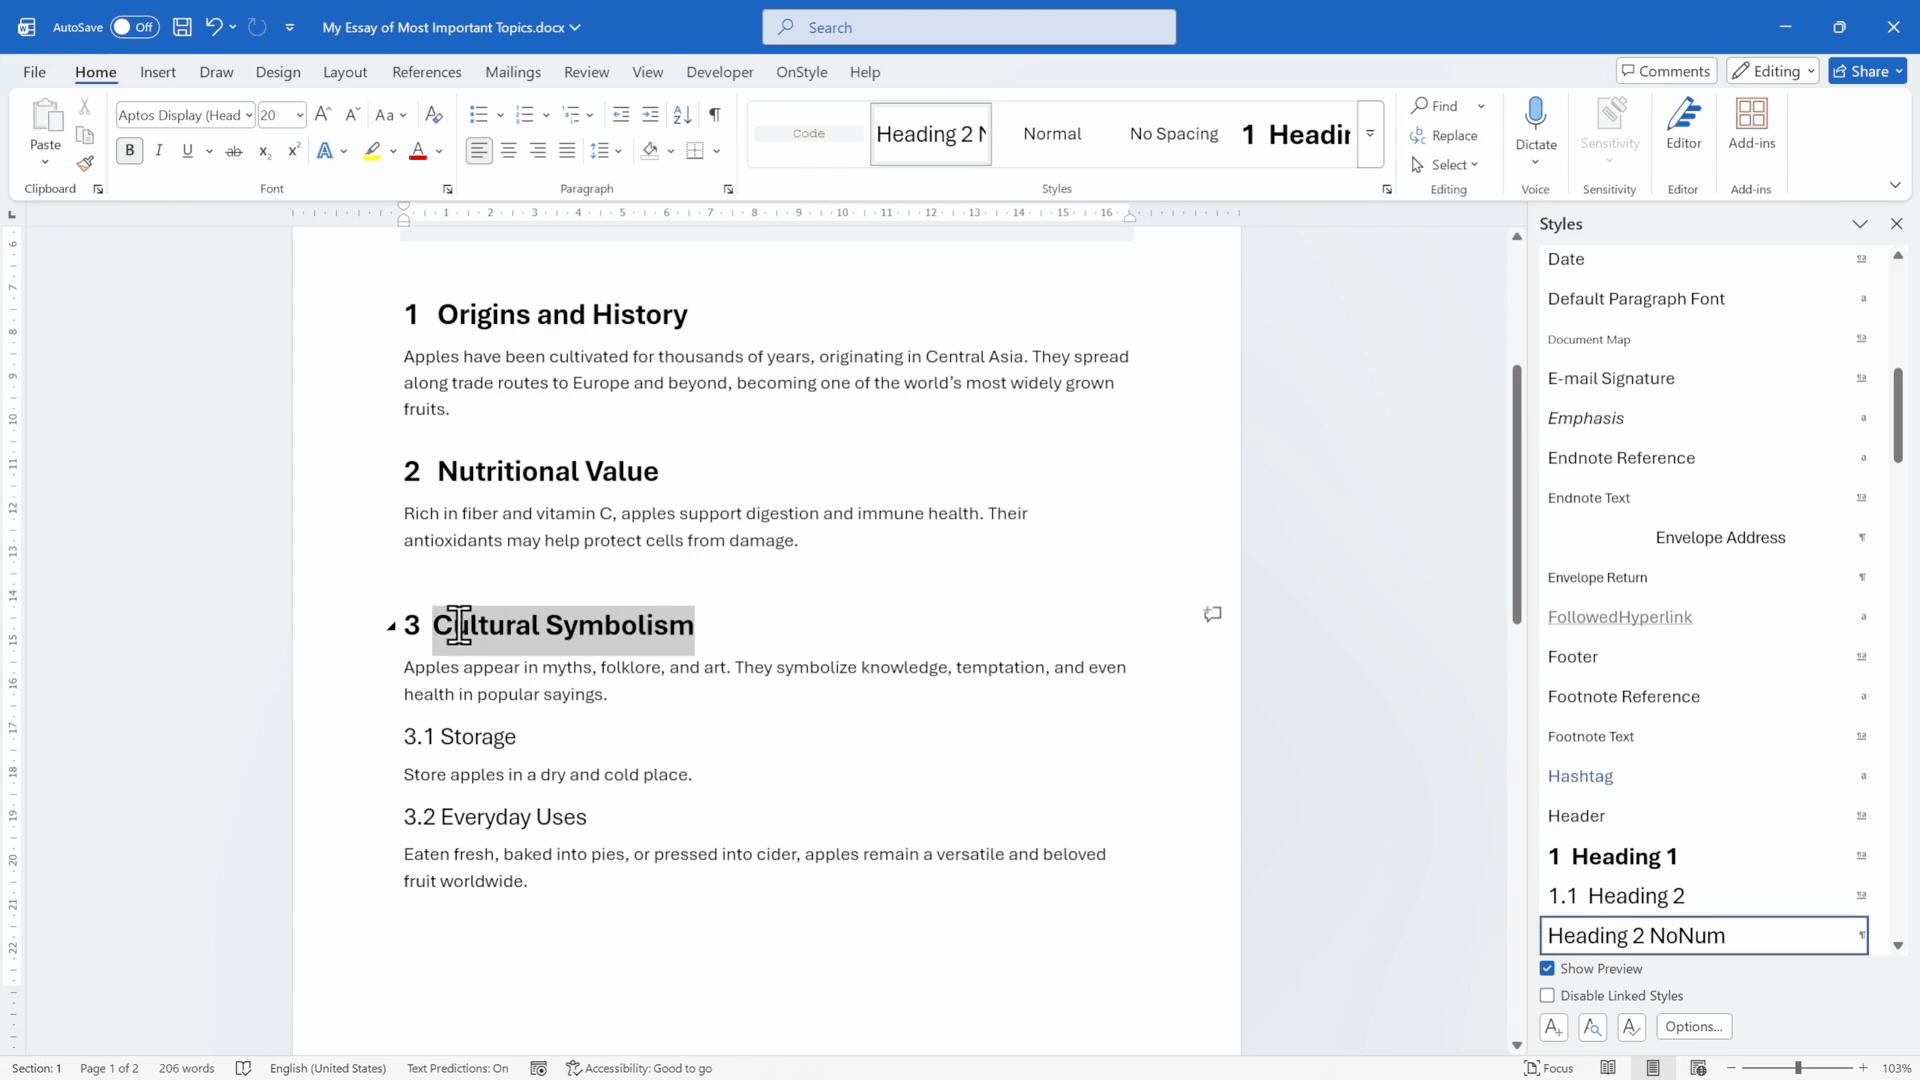Center-align the paragraph
This screenshot has width=1920, height=1080.
(x=509, y=151)
